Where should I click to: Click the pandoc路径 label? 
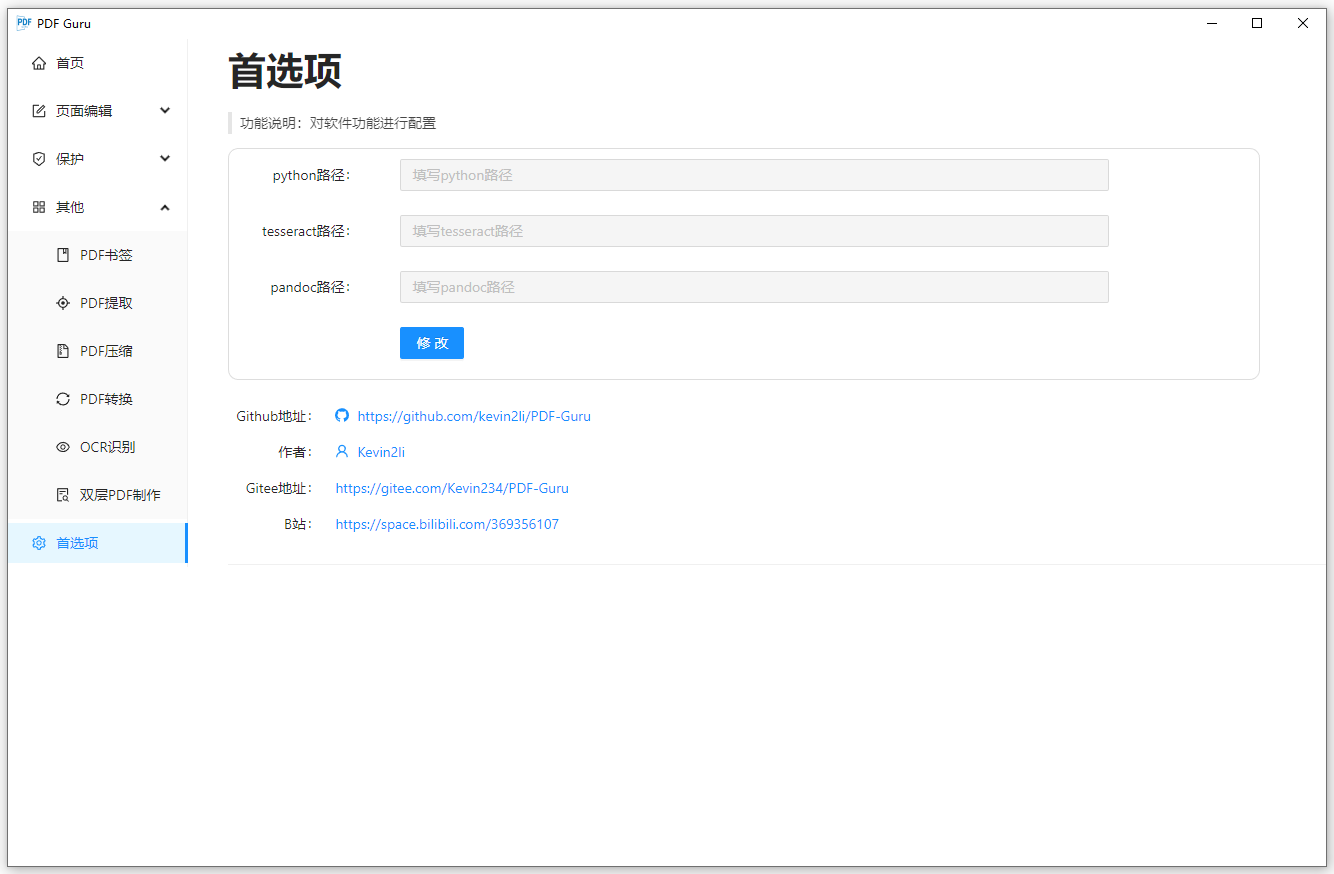[x=310, y=287]
